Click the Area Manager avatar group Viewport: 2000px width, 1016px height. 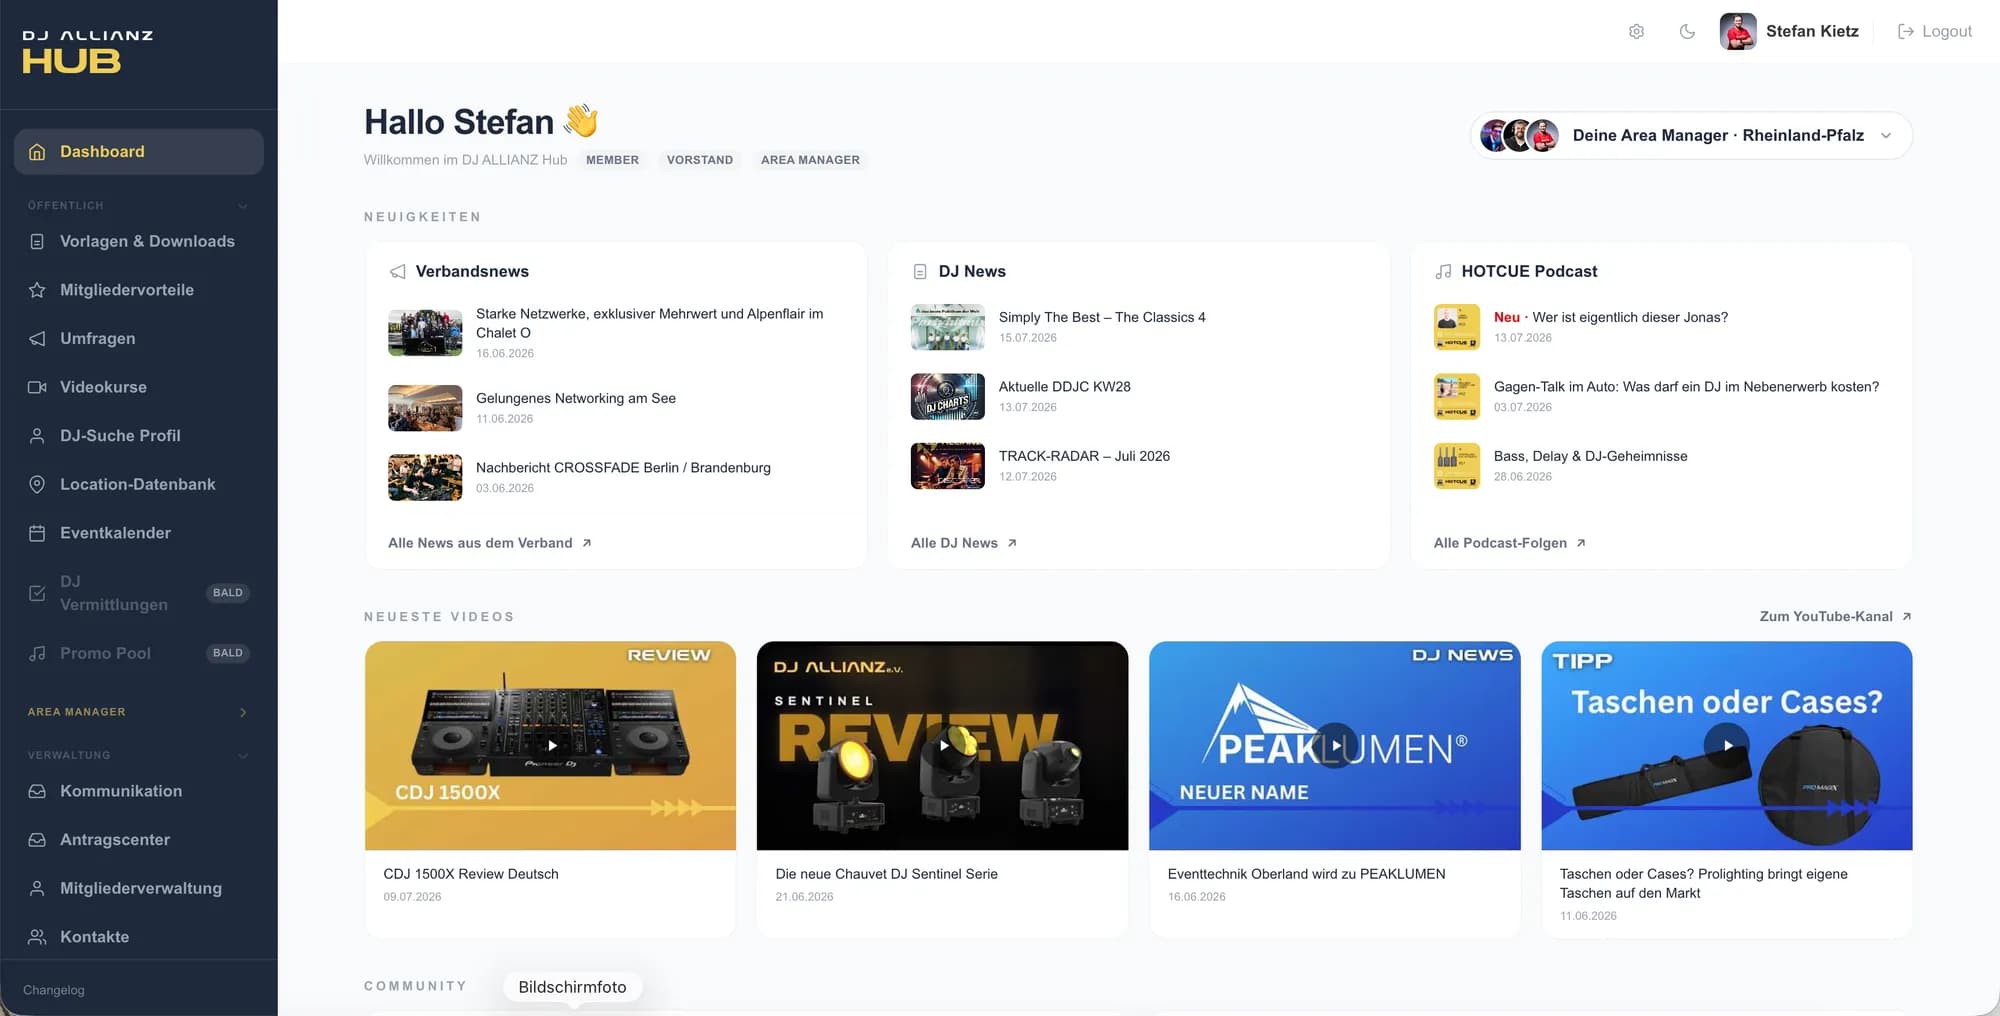pos(1519,135)
